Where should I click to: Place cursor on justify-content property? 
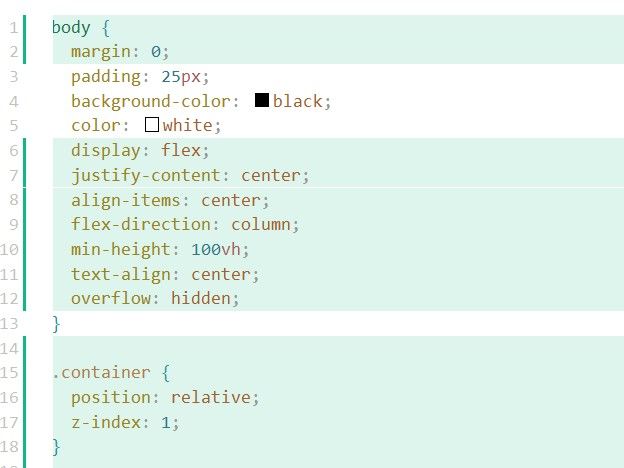pos(146,176)
